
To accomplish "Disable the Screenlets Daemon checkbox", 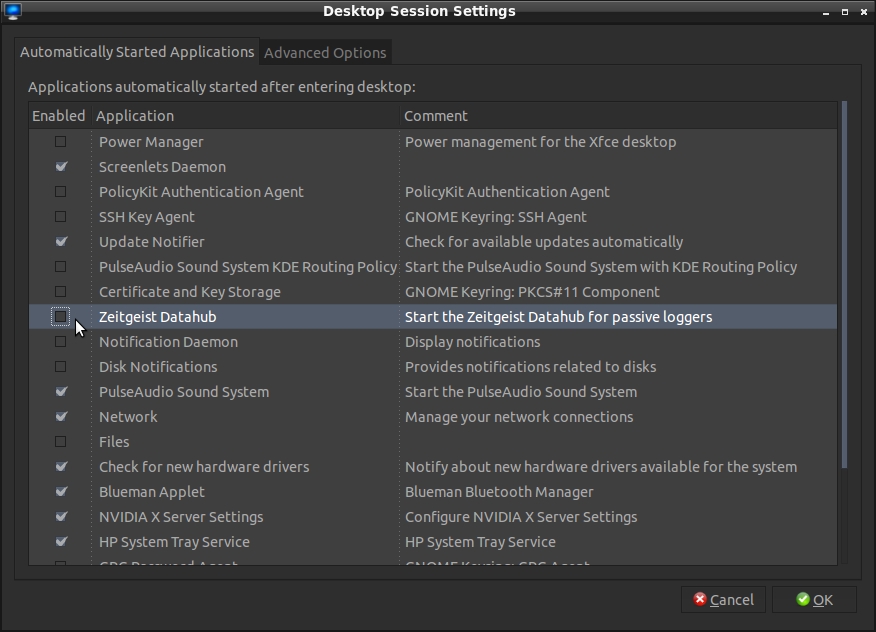I will (x=61, y=167).
